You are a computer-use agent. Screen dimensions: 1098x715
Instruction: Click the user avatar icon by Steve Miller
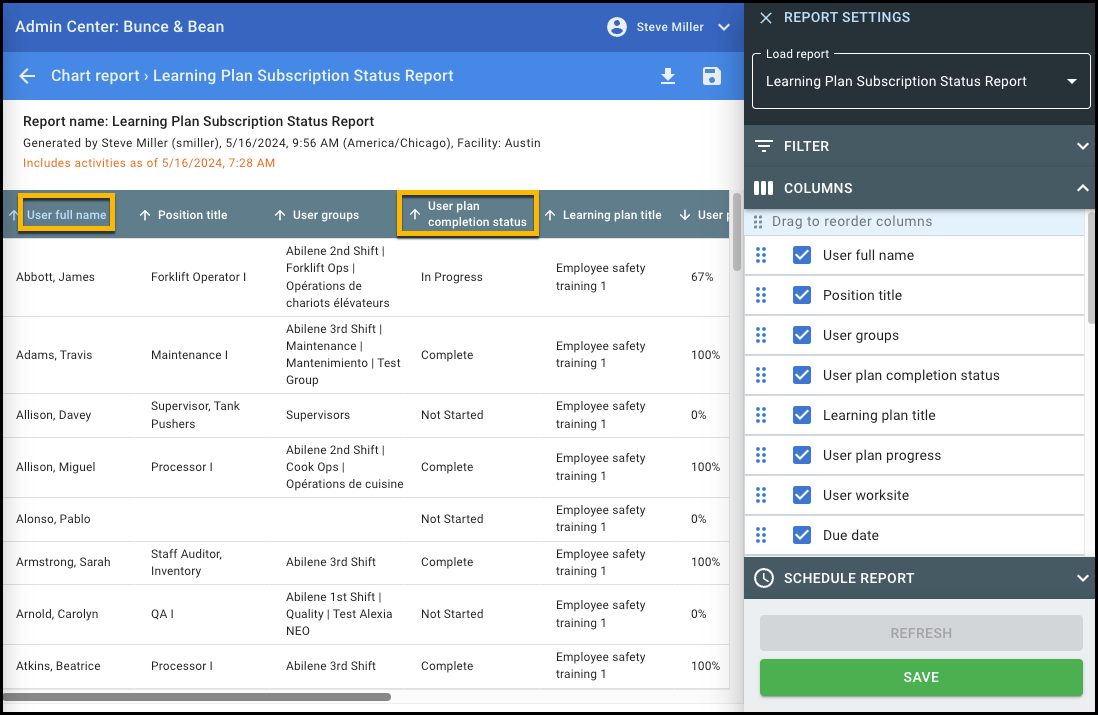click(617, 27)
